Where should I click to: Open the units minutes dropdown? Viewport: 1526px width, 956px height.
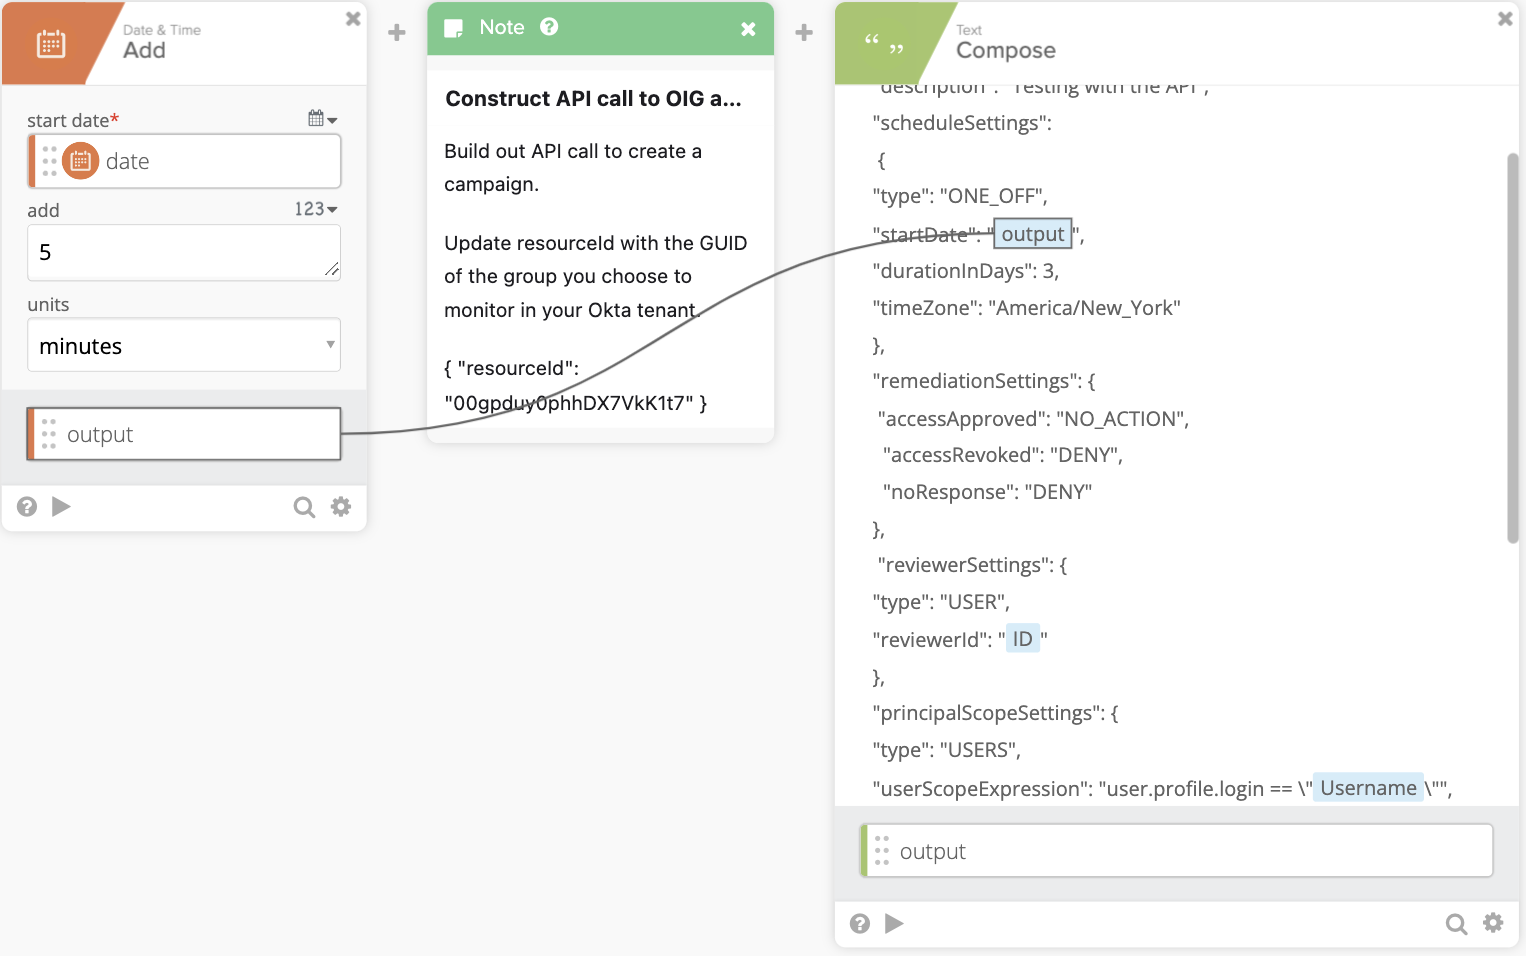coord(184,346)
